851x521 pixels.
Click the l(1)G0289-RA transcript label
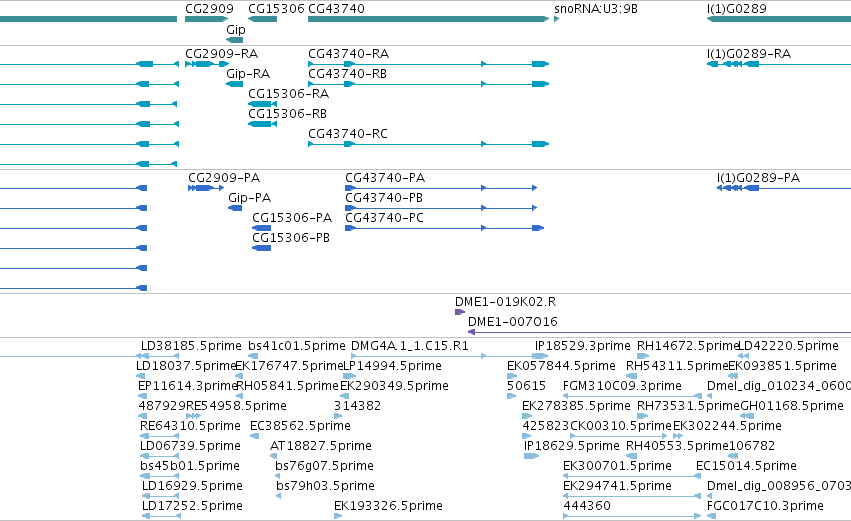(x=748, y=54)
